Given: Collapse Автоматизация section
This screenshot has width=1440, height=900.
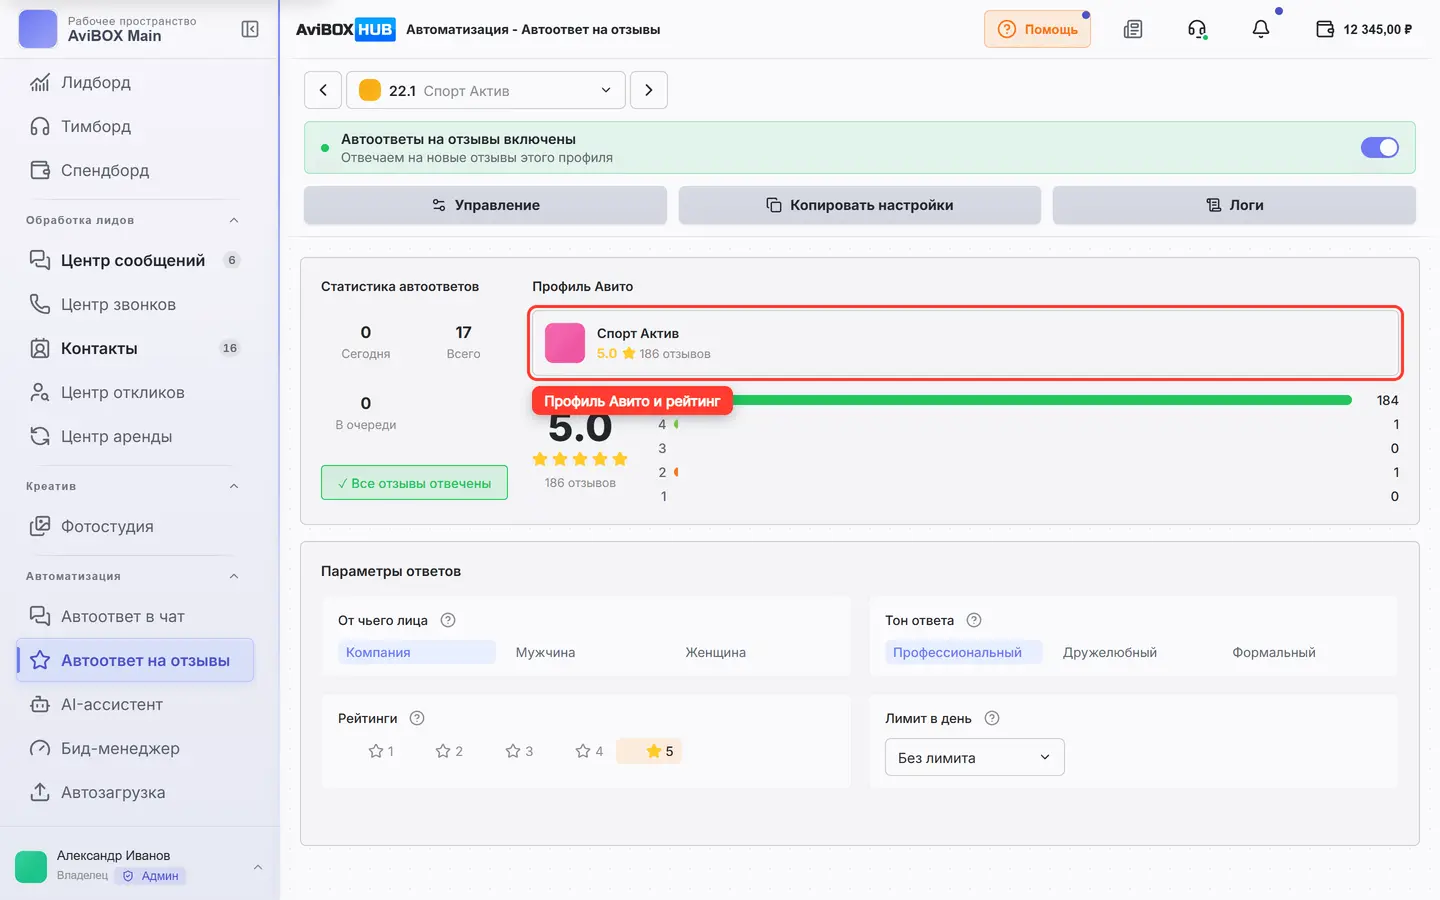Looking at the screenshot, I should pos(234,576).
